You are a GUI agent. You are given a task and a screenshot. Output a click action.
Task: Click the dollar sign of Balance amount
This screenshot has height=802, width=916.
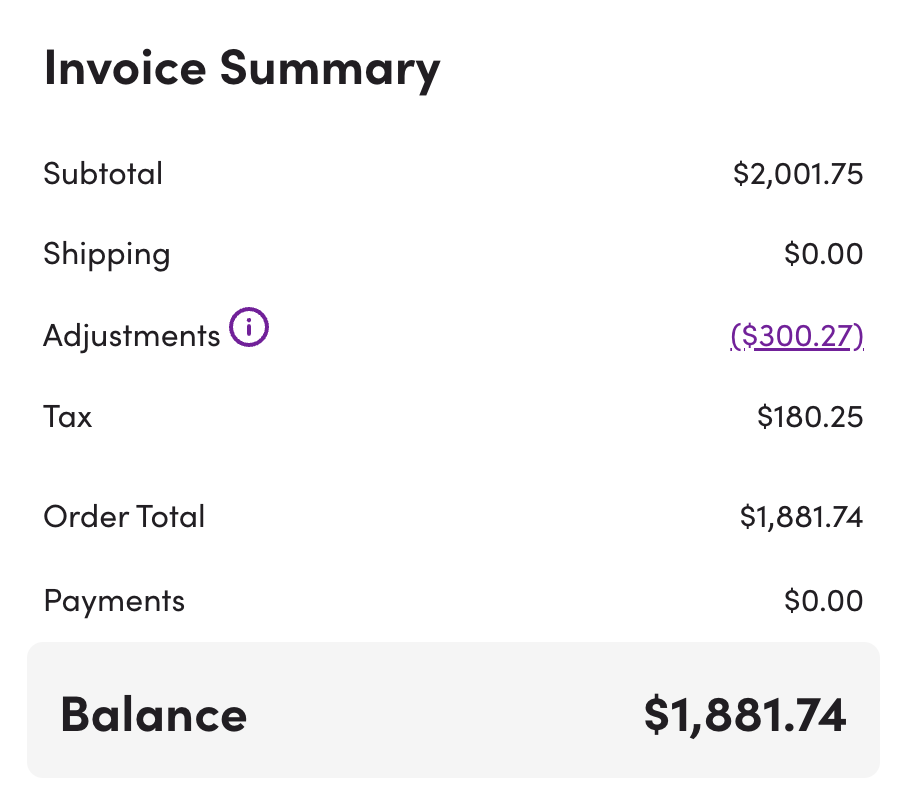(655, 715)
